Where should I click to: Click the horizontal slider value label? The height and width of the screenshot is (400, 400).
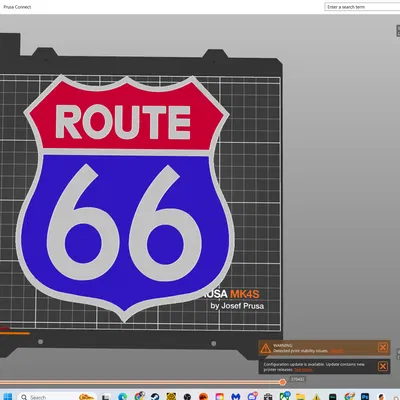tap(297, 379)
